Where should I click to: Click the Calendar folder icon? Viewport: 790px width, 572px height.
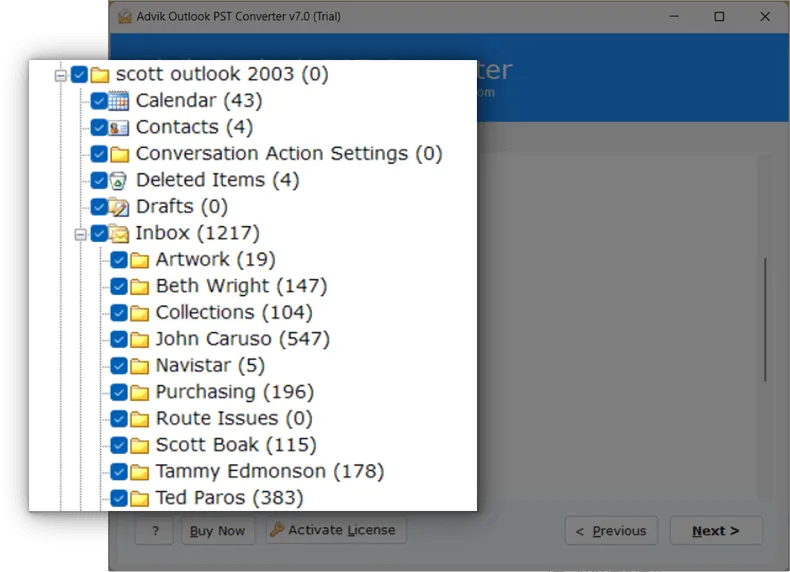coord(119,101)
